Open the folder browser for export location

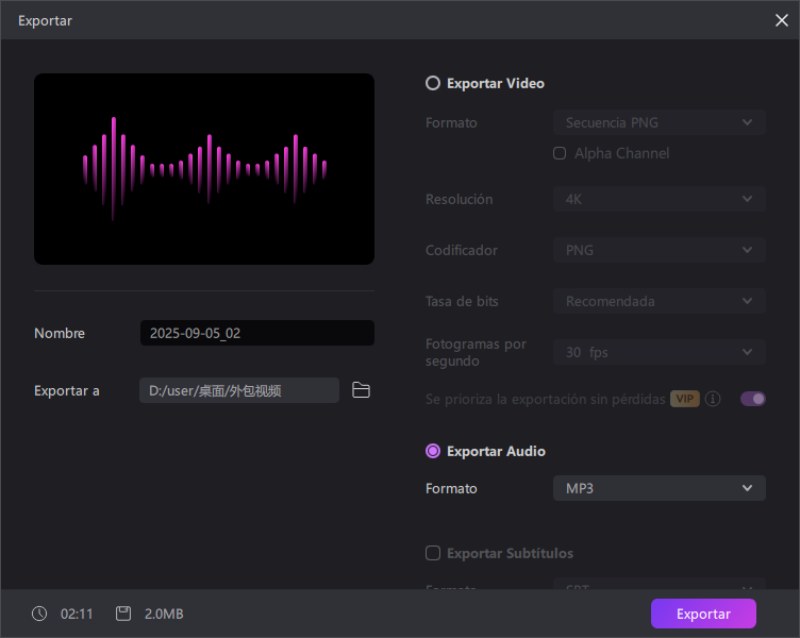coord(361,390)
